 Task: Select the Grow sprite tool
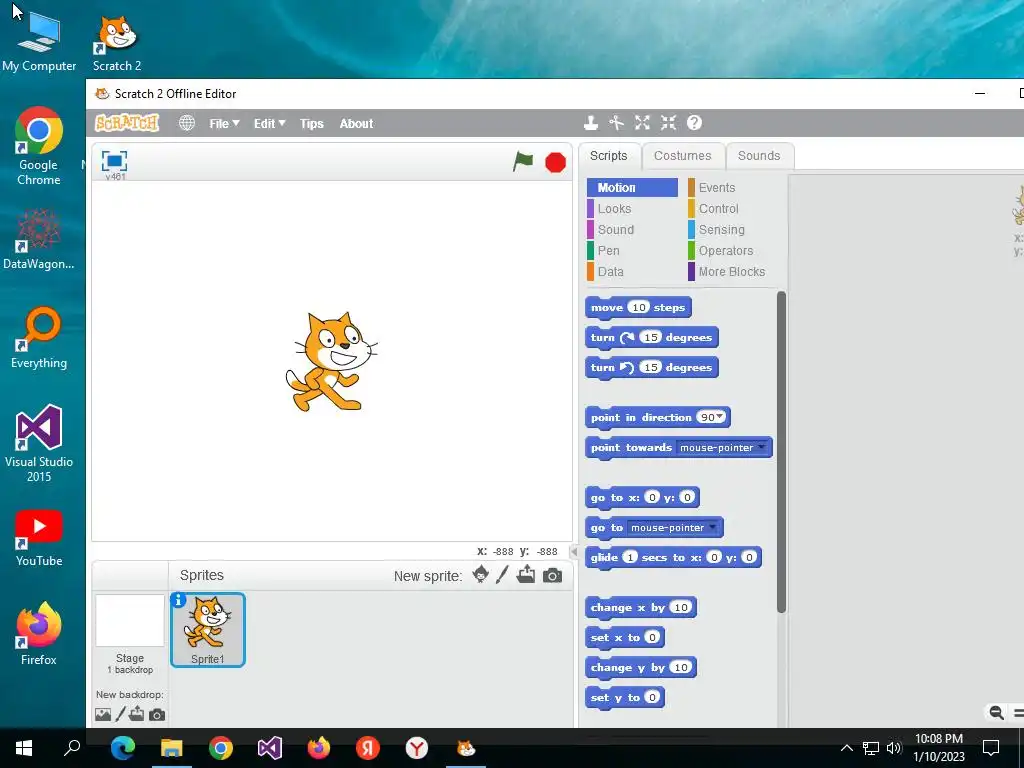tap(642, 123)
